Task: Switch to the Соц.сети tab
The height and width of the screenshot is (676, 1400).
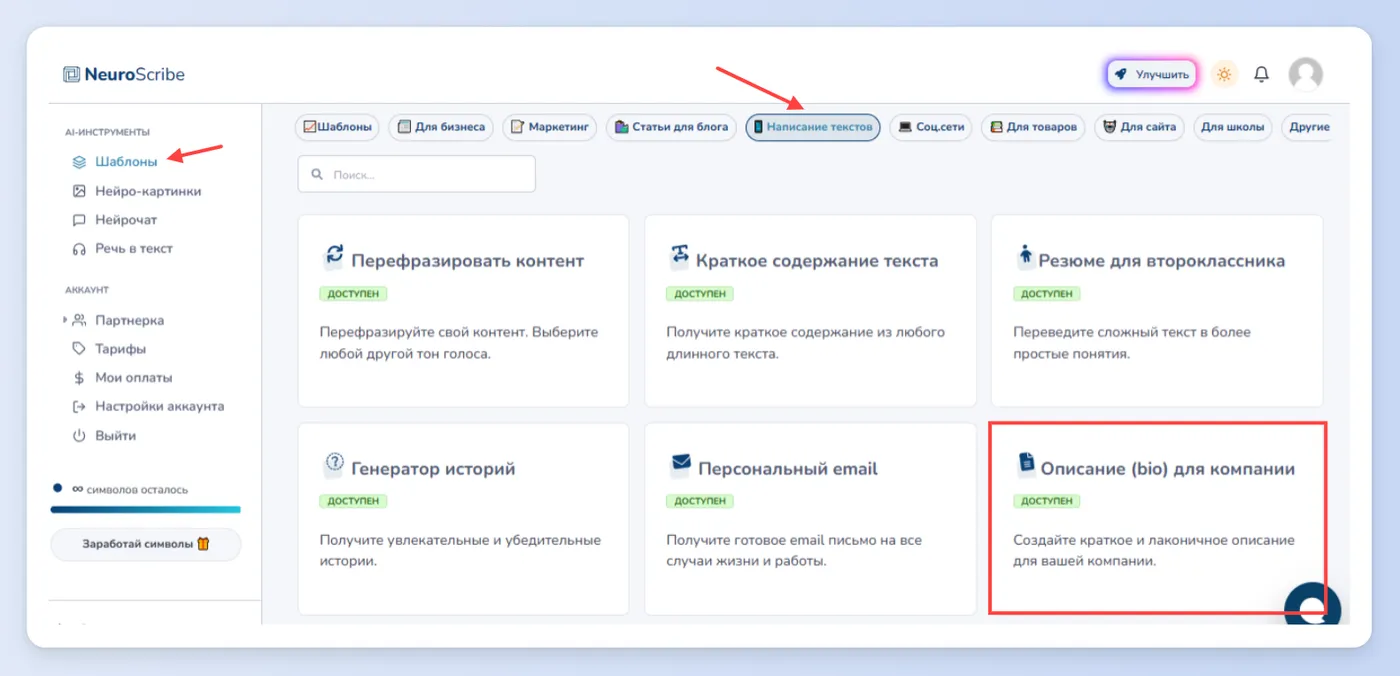Action: pos(931,128)
